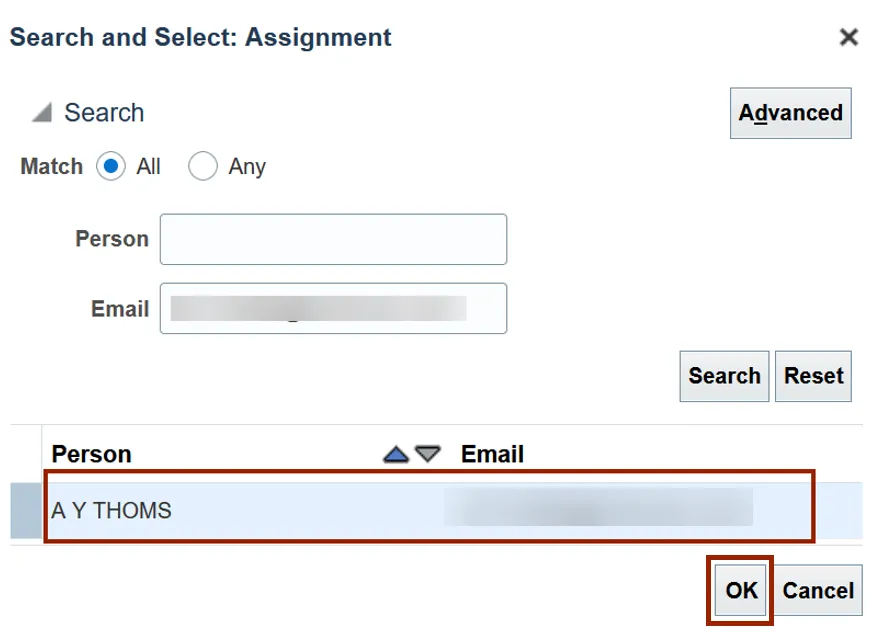The image size is (873, 634).
Task: Click the email cell in the result row
Action: click(x=597, y=508)
